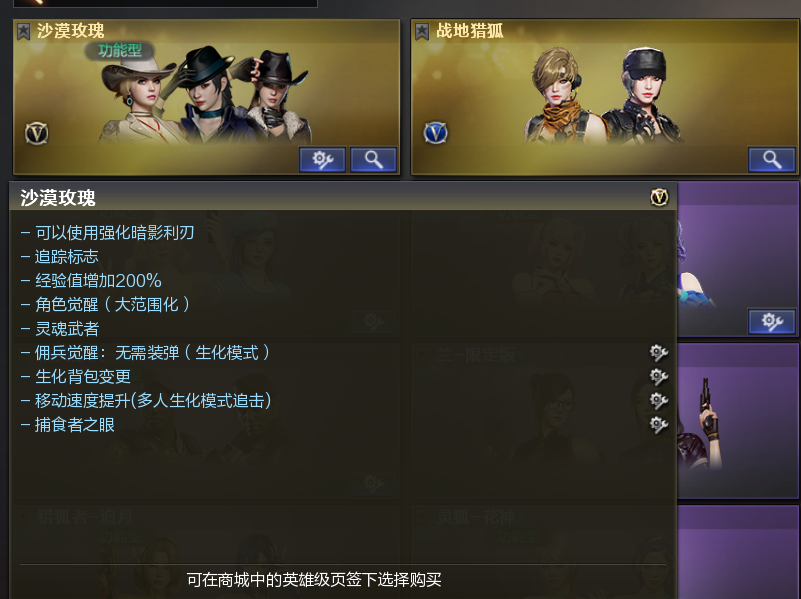Screen dimensions: 801x599
Task: Open gear setting for 移动速度提升 row
Action: coord(658,400)
